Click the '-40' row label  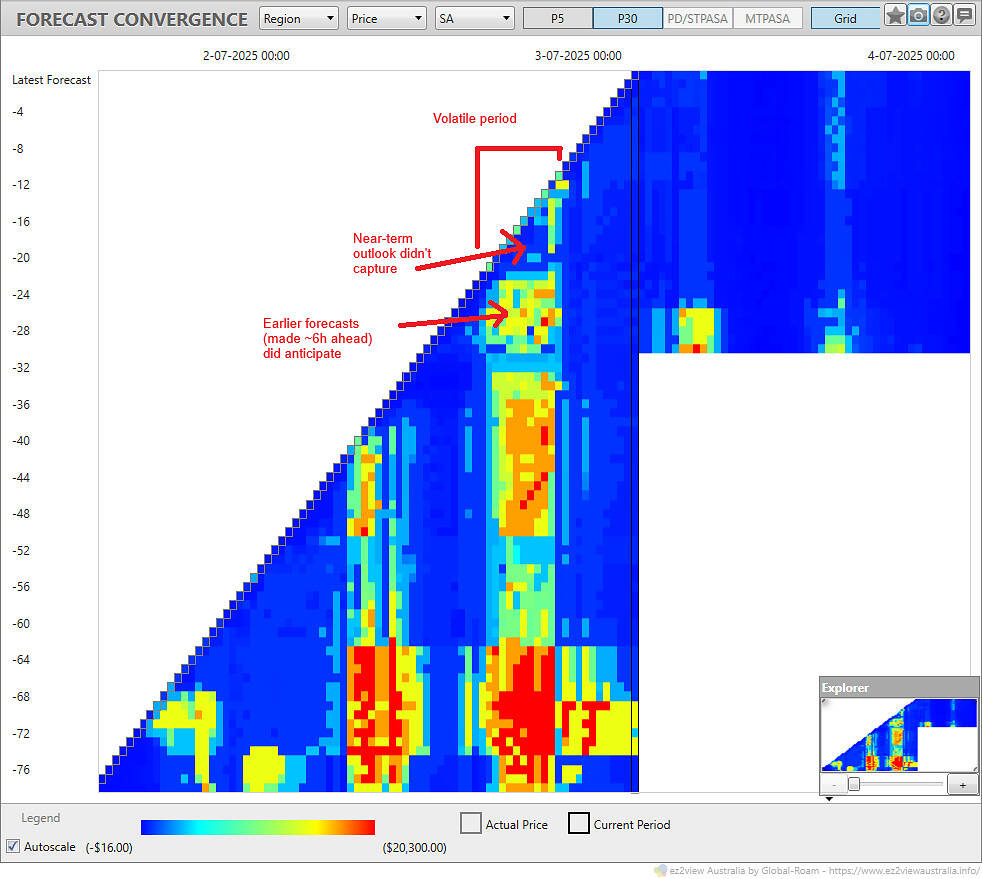[x=21, y=440]
